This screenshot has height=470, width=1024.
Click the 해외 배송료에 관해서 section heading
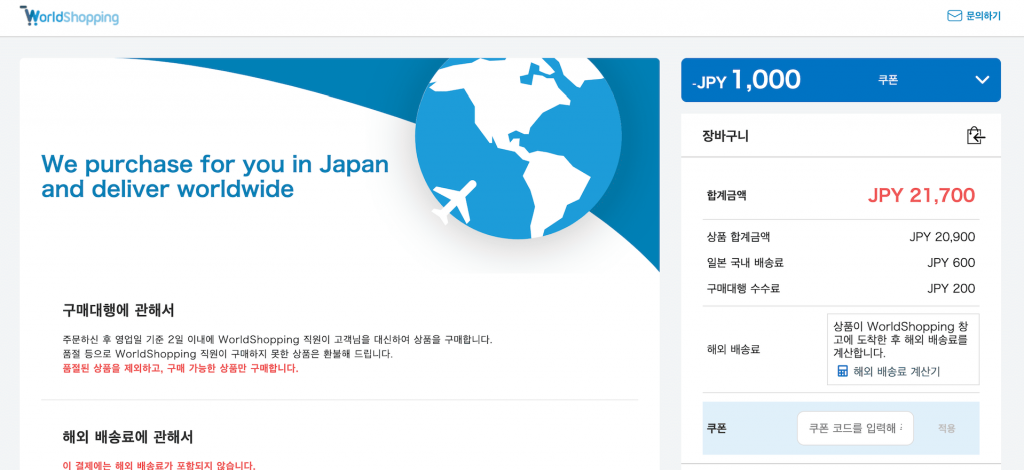coord(127,436)
